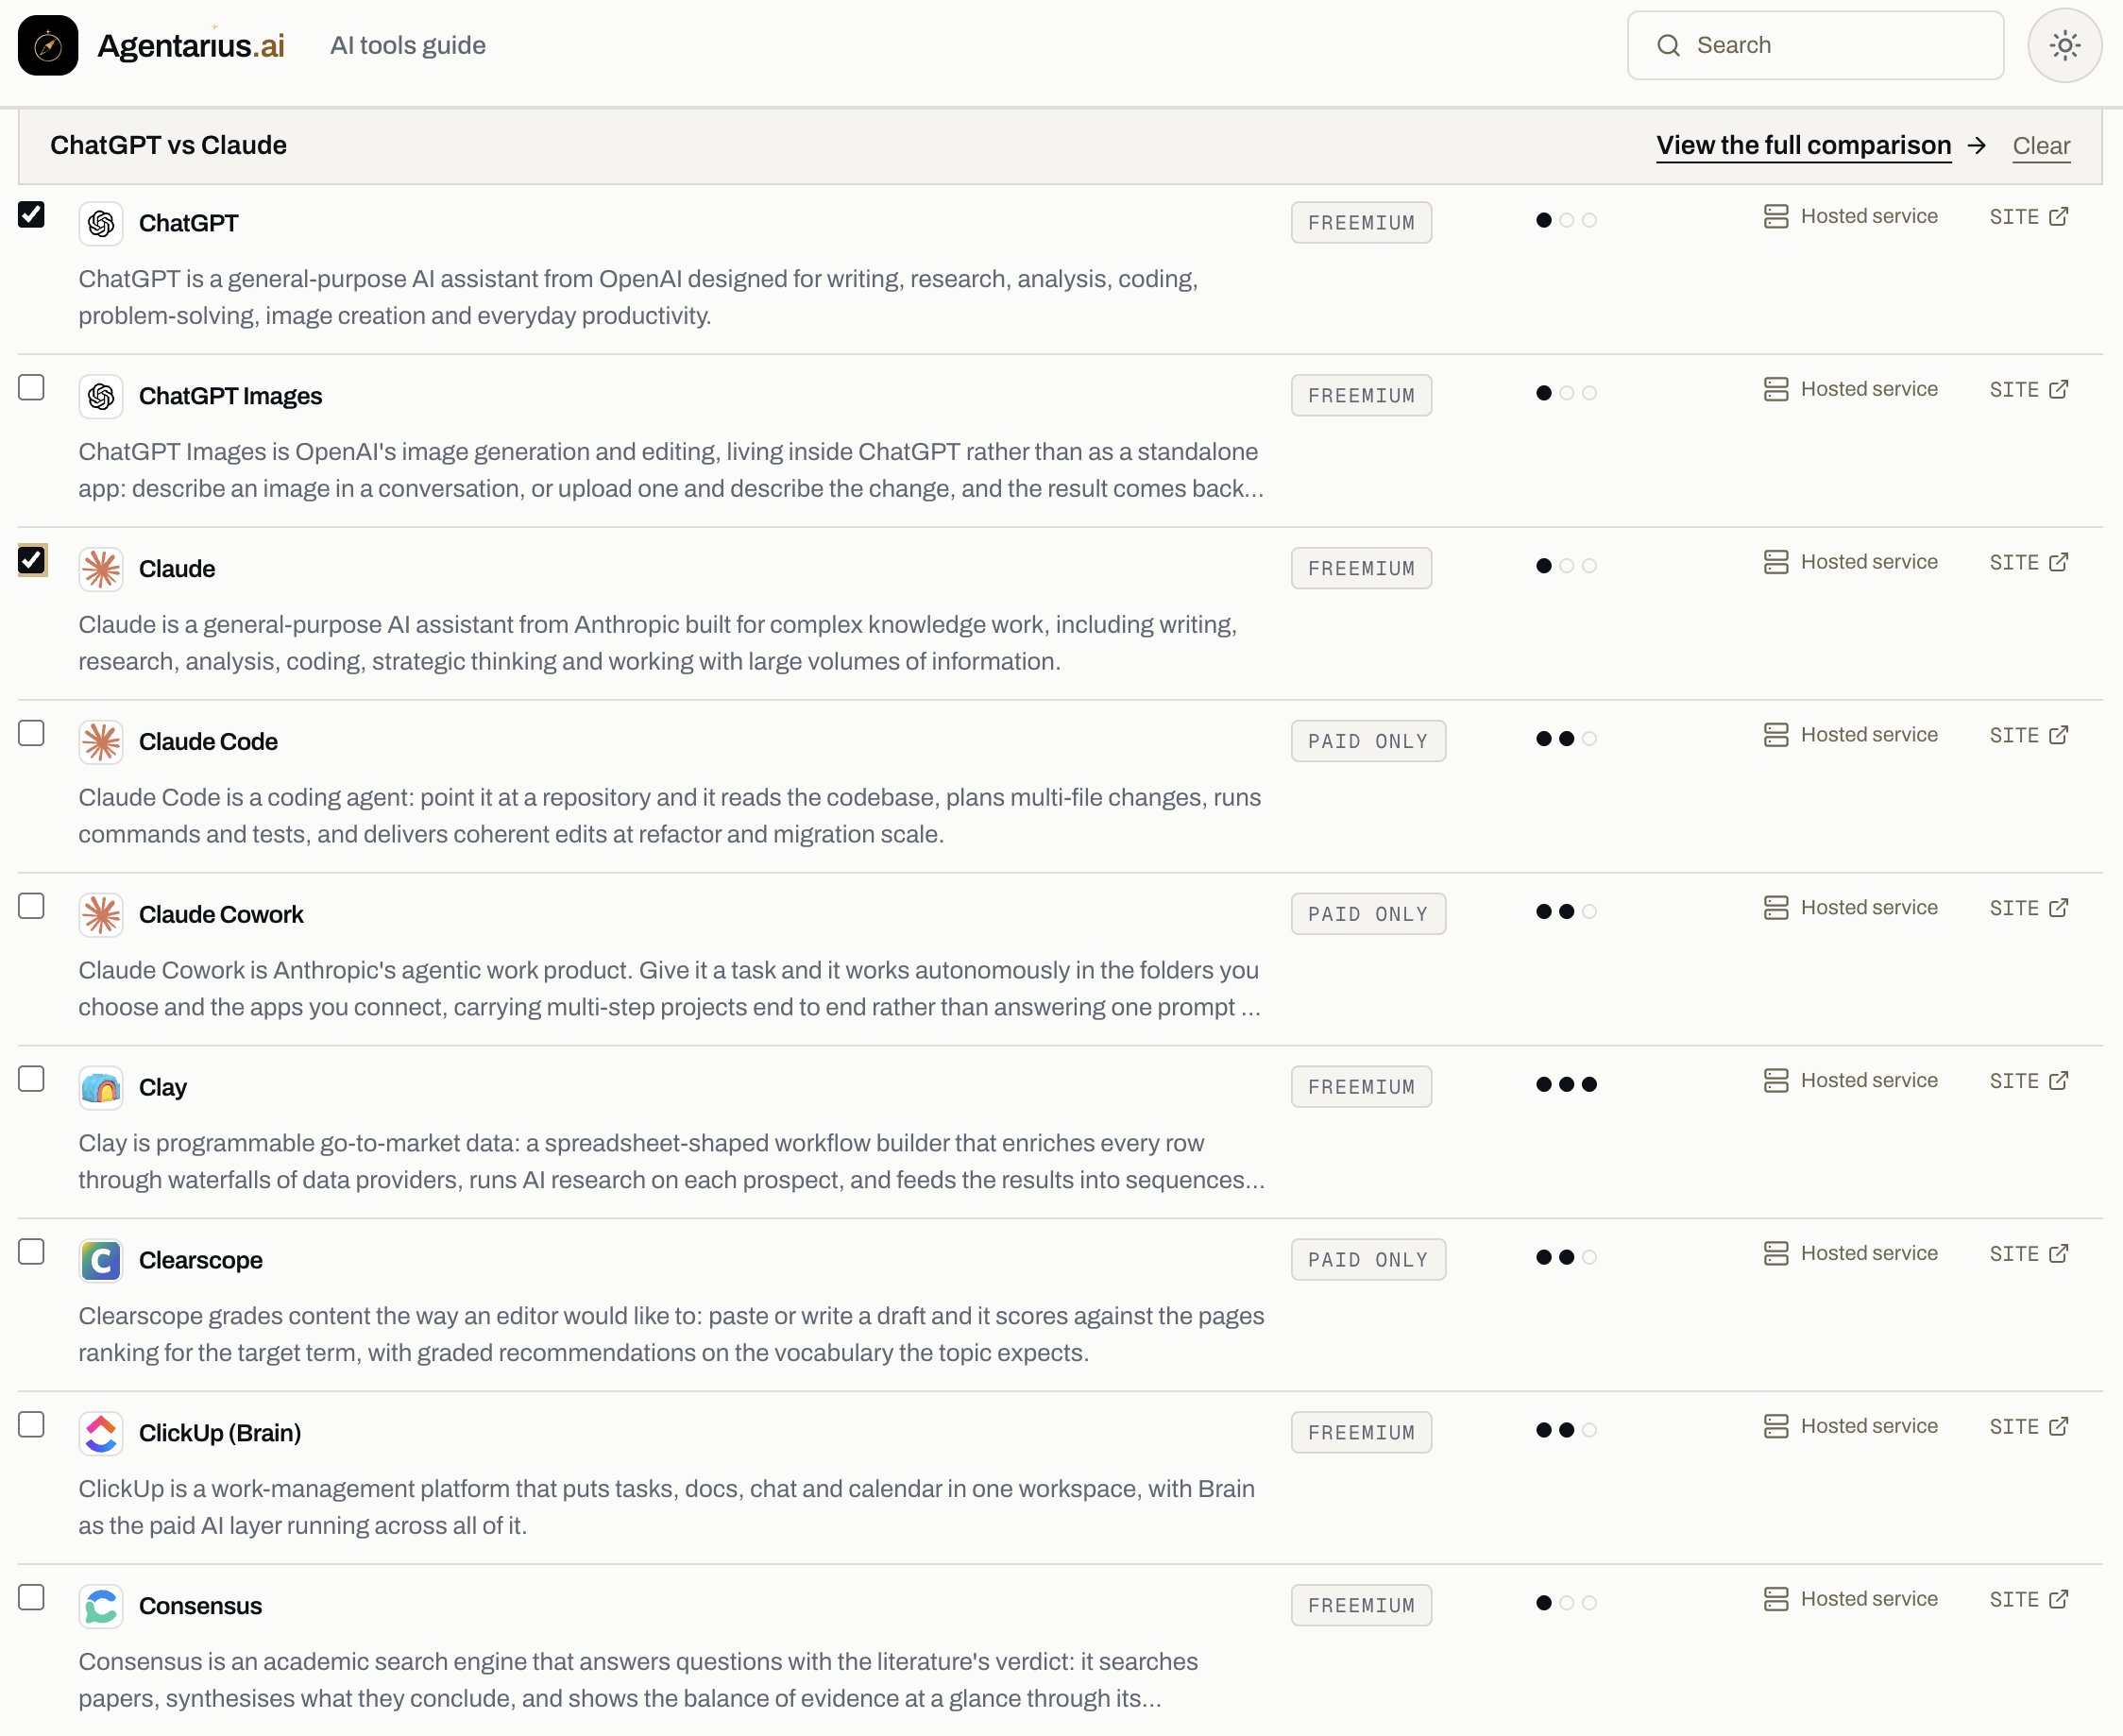Screen dimensions: 2123x1736
Task: Uncheck the Claude comparison checkbox
Action: [x=31, y=561]
